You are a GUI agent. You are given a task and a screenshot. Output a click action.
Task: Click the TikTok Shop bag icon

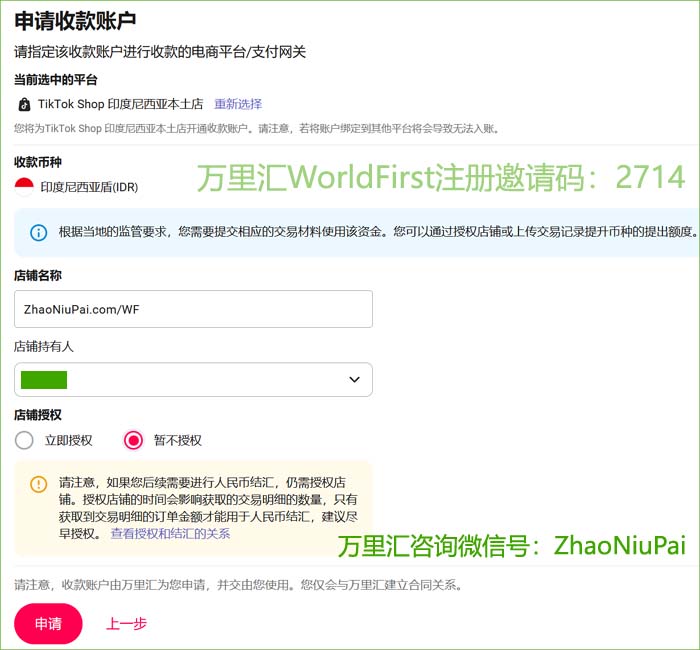tap(24, 104)
